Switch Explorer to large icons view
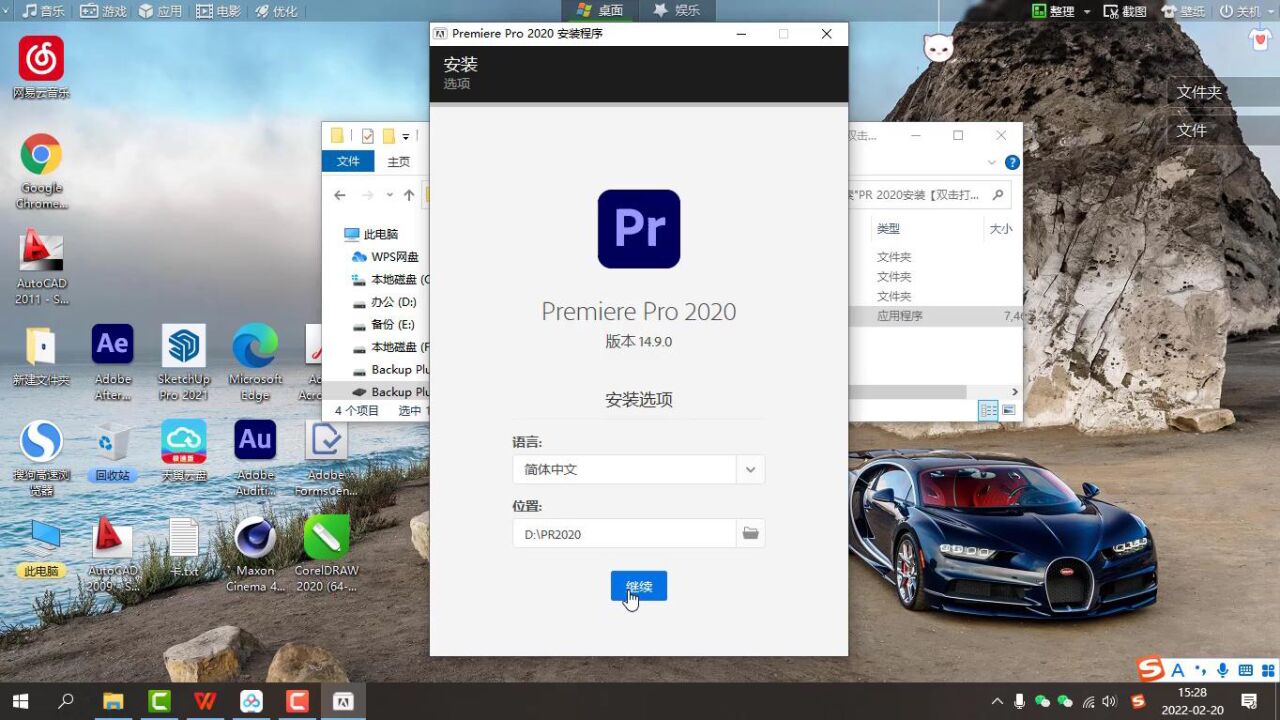 (1009, 410)
